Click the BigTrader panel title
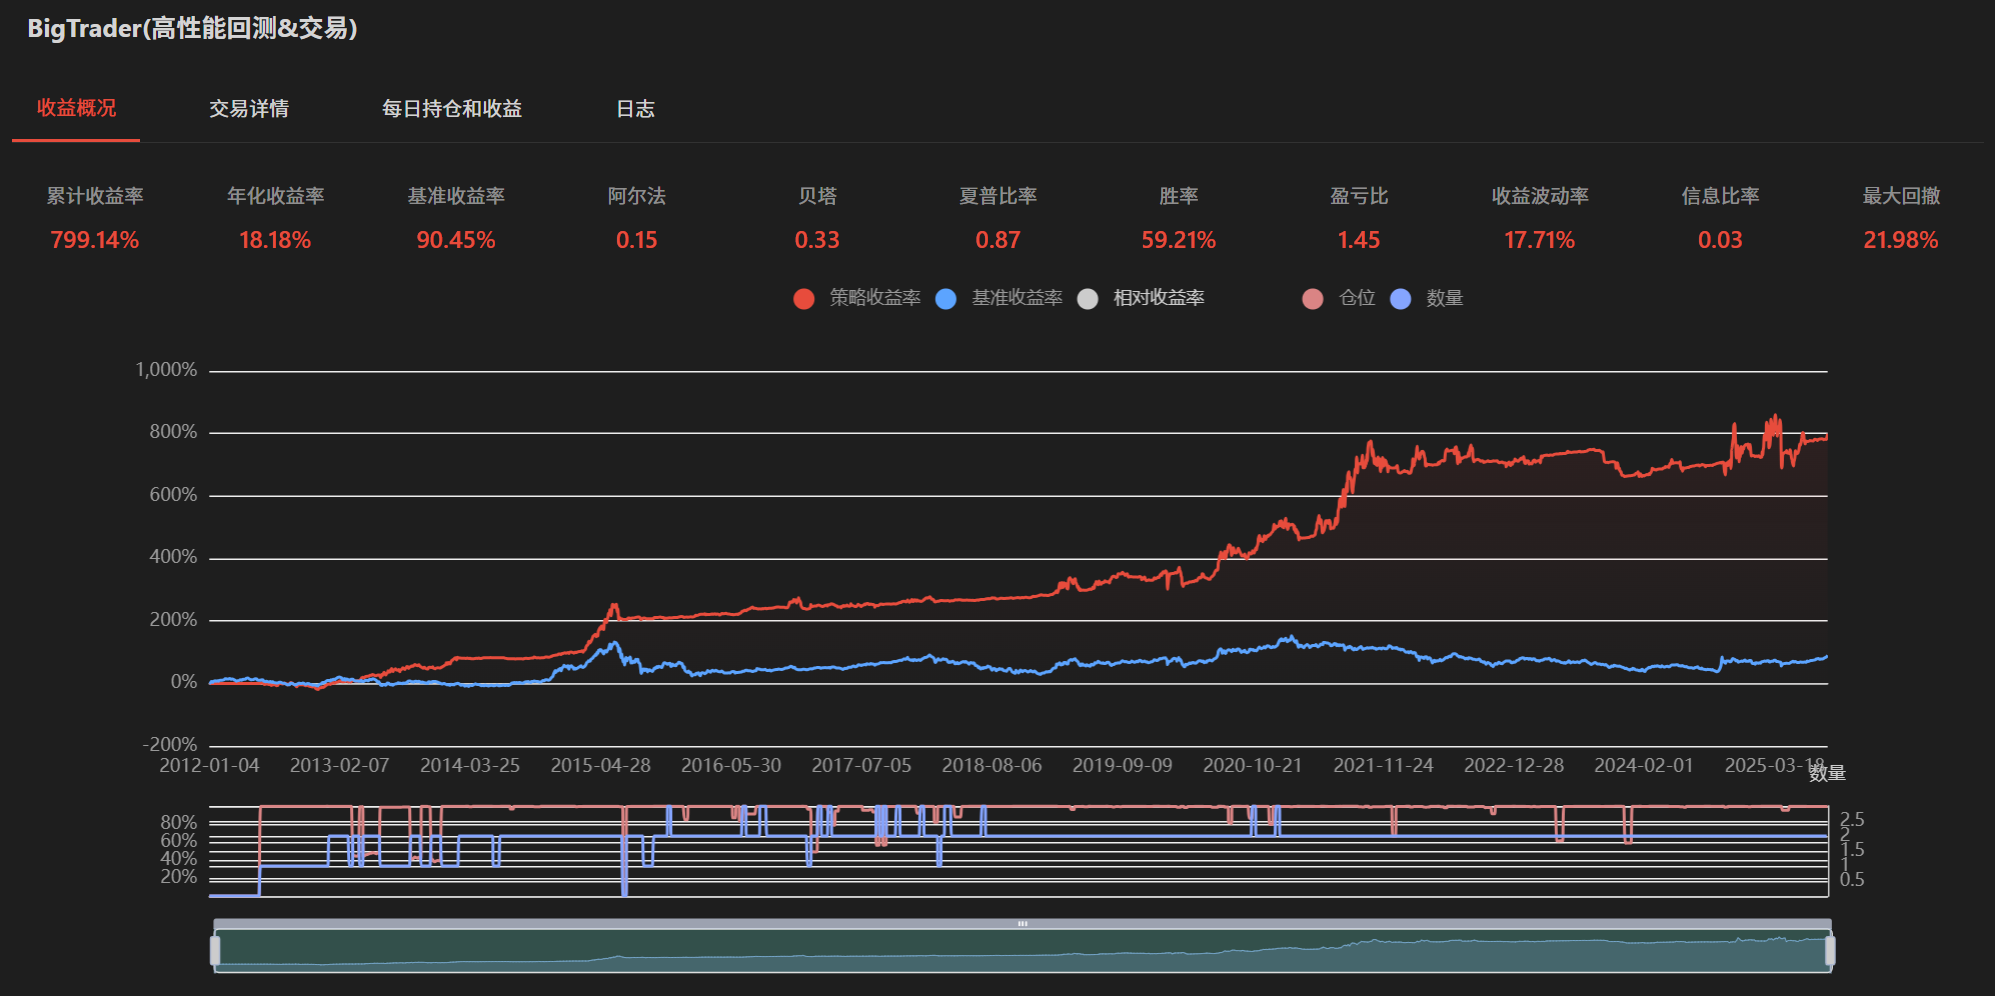This screenshot has height=996, width=1995. [x=192, y=28]
